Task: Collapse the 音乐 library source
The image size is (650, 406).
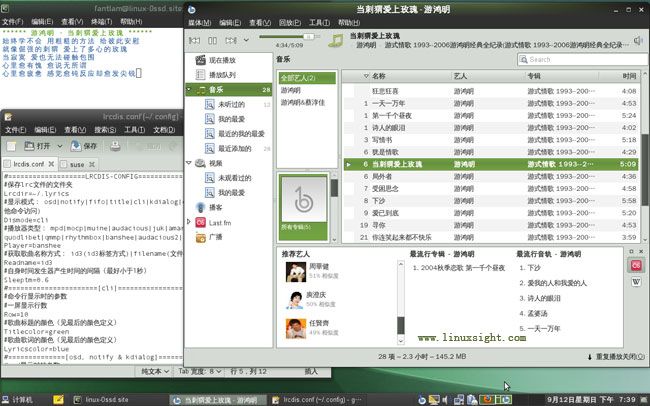Action: (189, 89)
